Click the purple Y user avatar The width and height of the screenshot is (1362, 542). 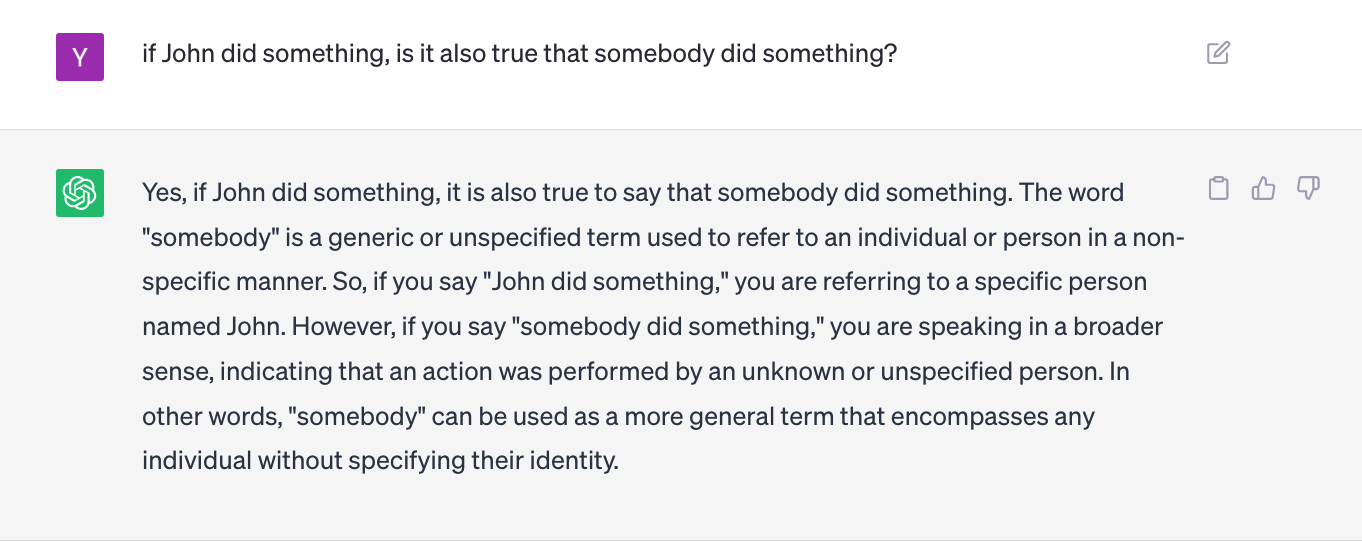click(80, 57)
